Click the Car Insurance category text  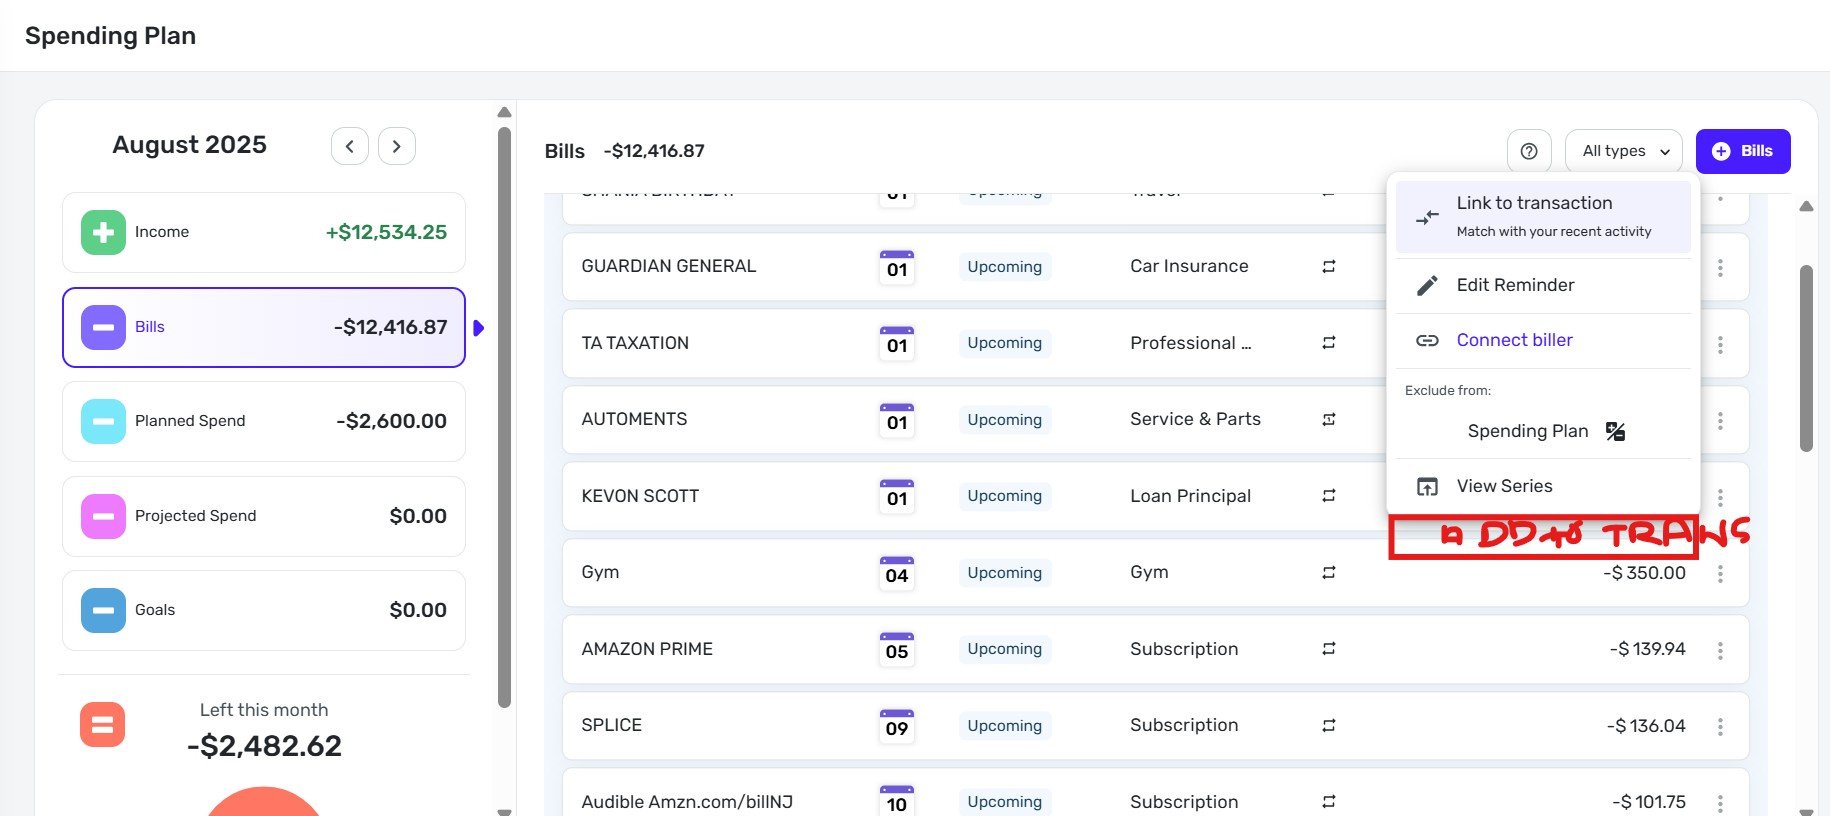1189,266
